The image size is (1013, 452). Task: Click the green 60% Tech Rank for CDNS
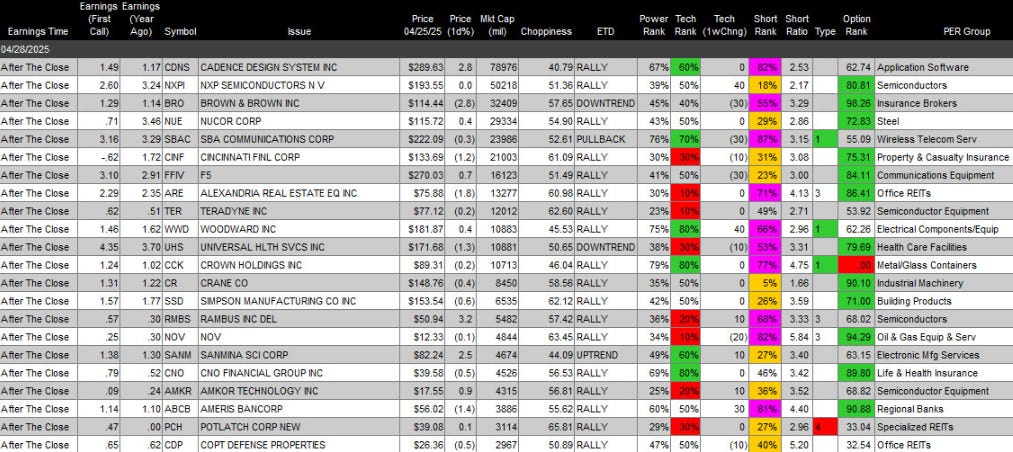tap(685, 67)
